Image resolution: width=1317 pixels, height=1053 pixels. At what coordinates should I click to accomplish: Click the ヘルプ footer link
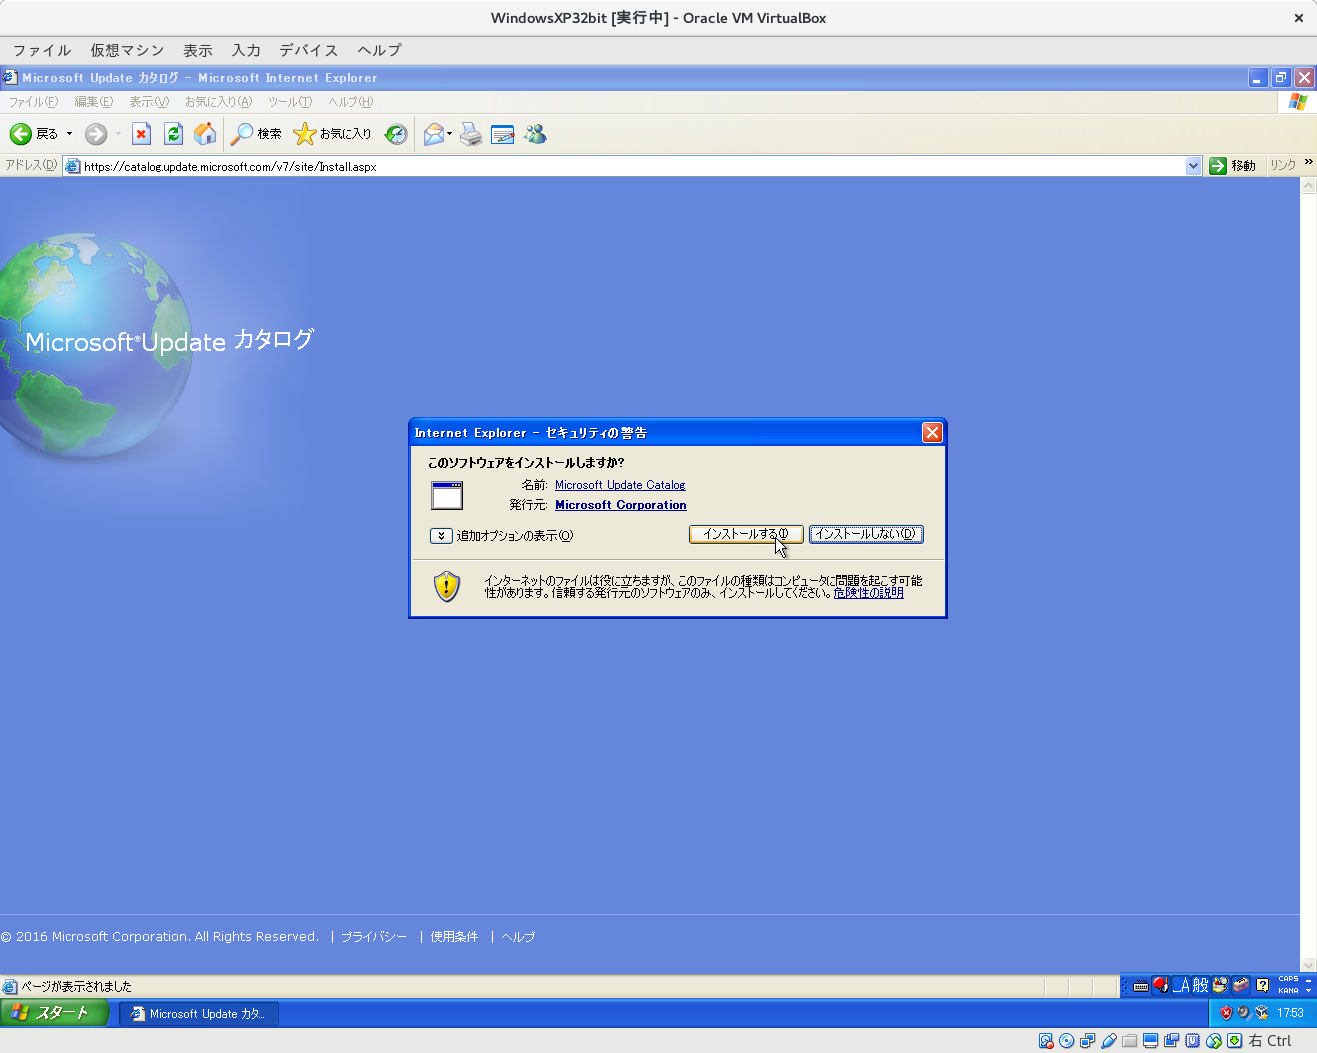click(518, 937)
